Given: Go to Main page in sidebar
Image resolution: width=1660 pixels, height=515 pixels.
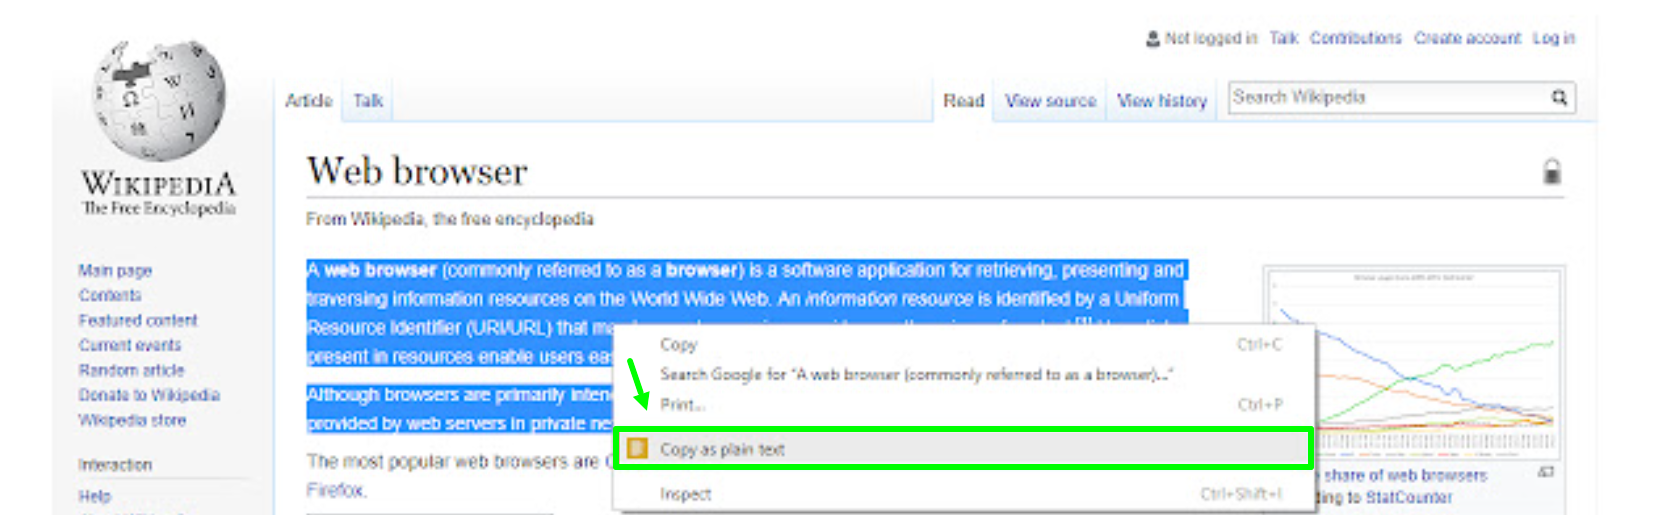Looking at the screenshot, I should (x=115, y=271).
